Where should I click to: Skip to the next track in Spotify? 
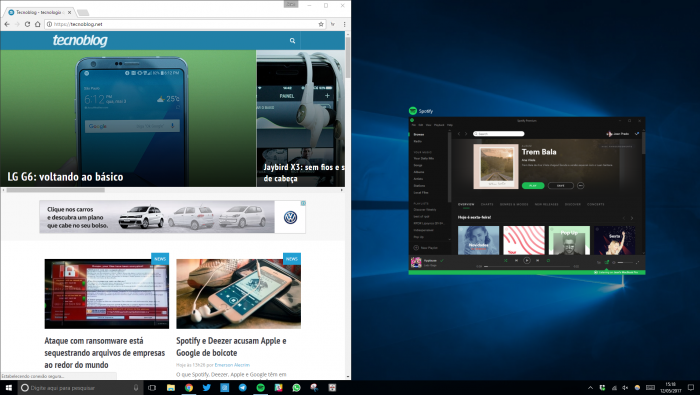(x=538, y=260)
